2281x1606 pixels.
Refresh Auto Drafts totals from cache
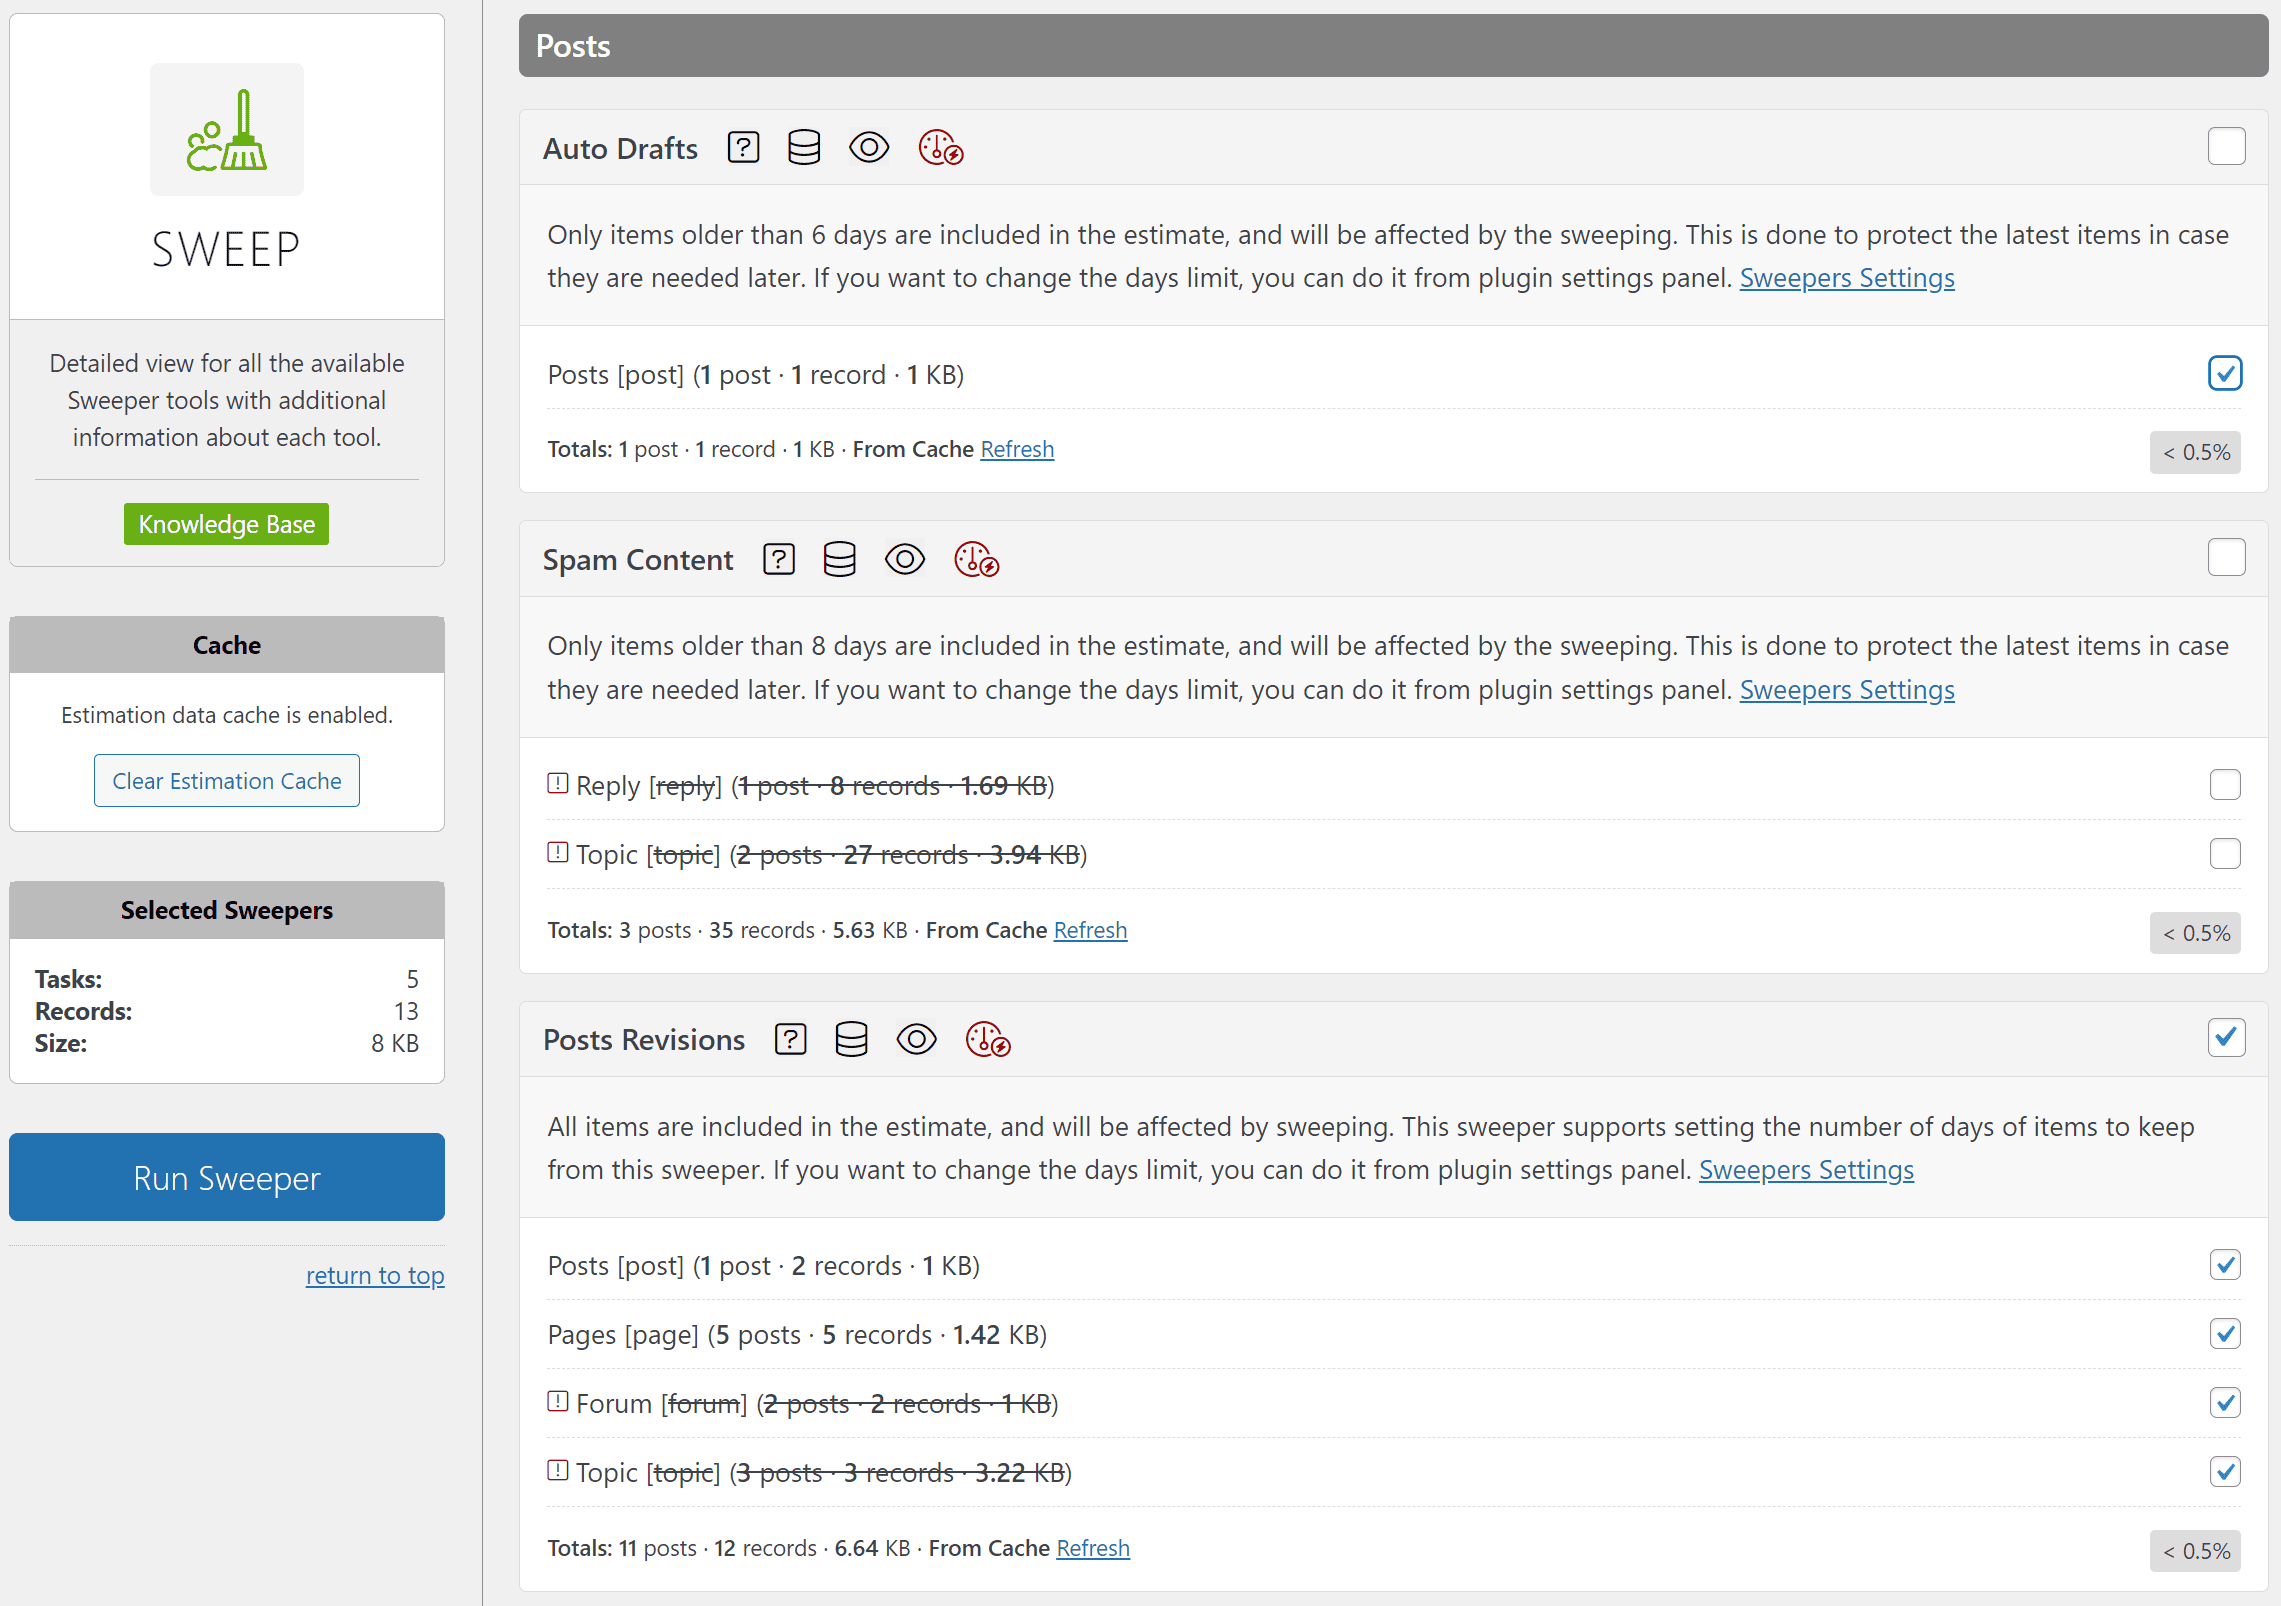[1017, 450]
